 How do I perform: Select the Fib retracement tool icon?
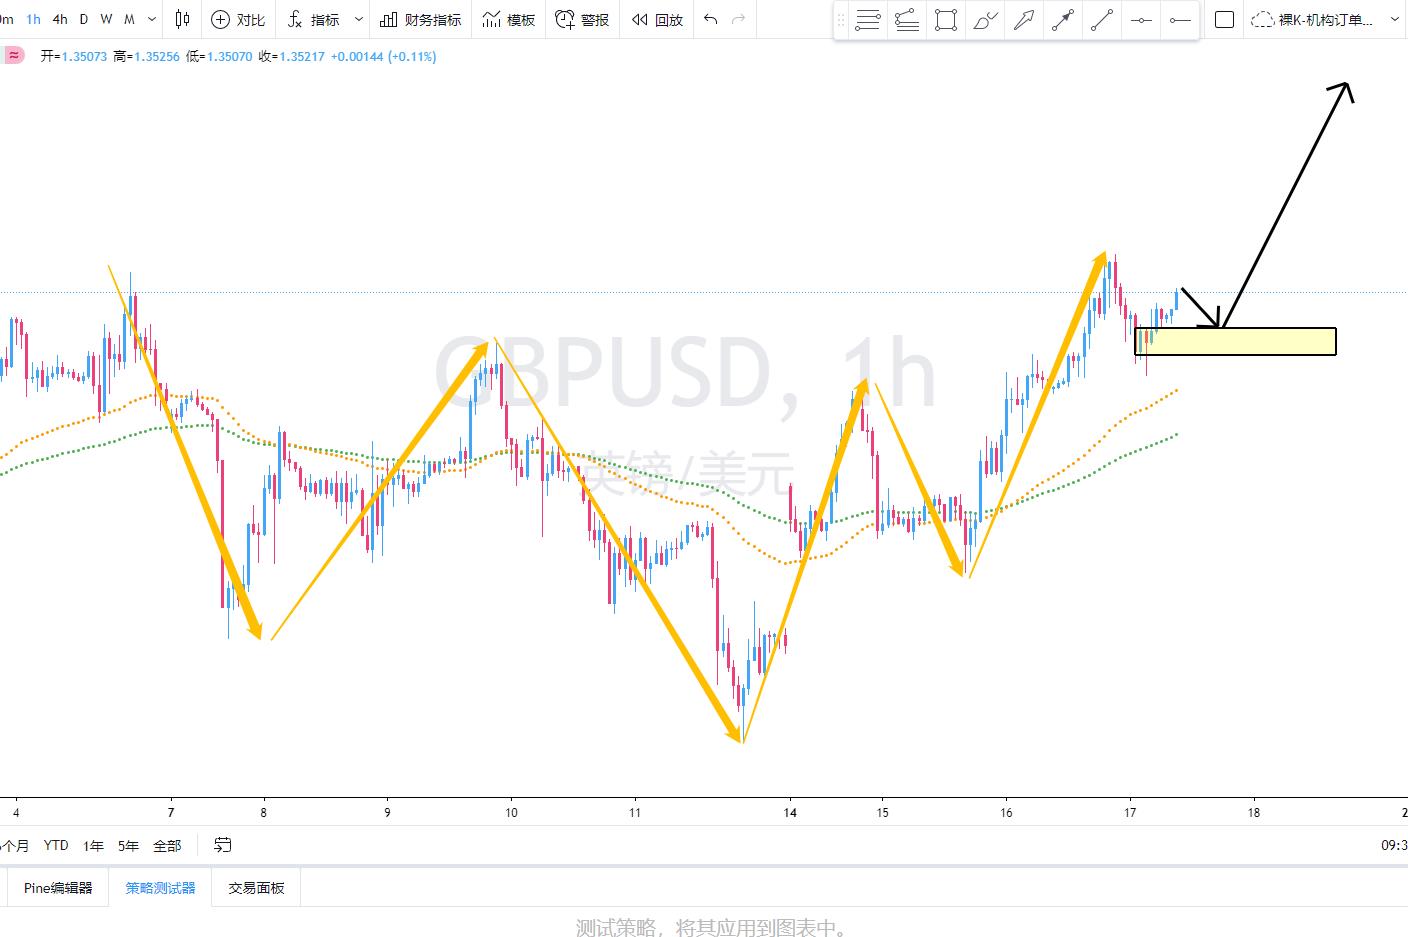point(868,20)
